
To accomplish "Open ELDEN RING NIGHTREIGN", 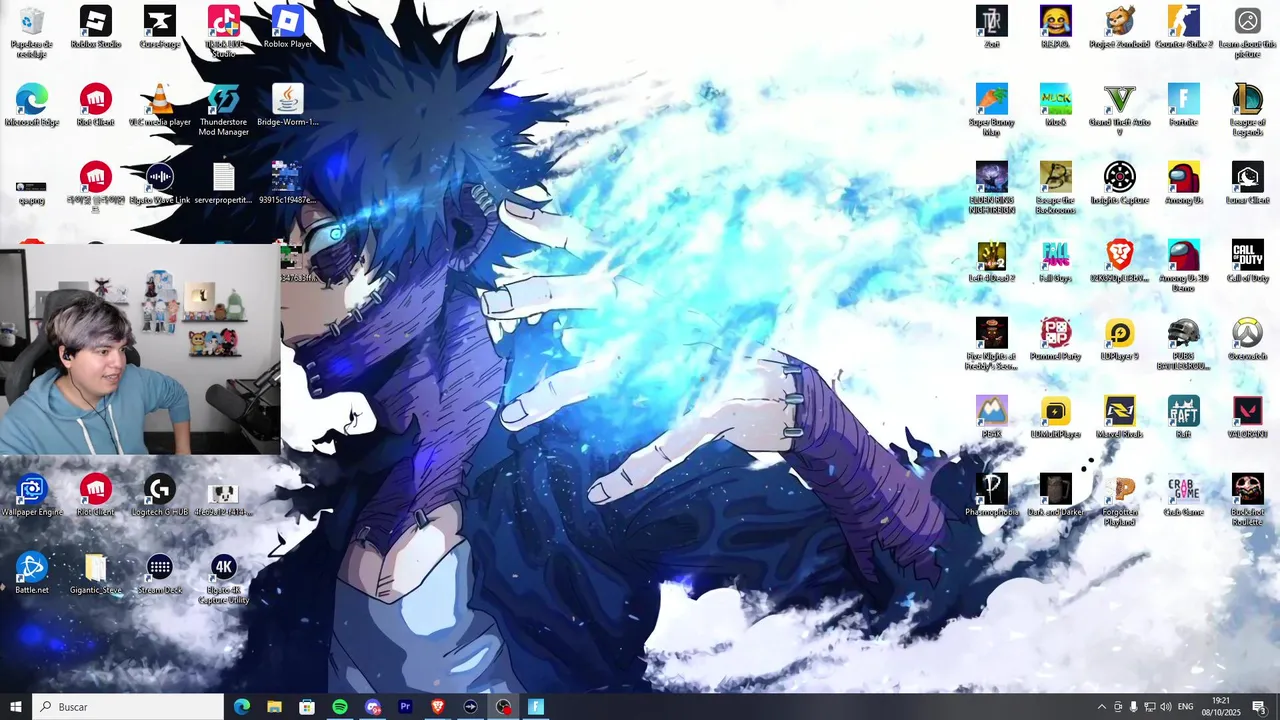I will 992,188.
